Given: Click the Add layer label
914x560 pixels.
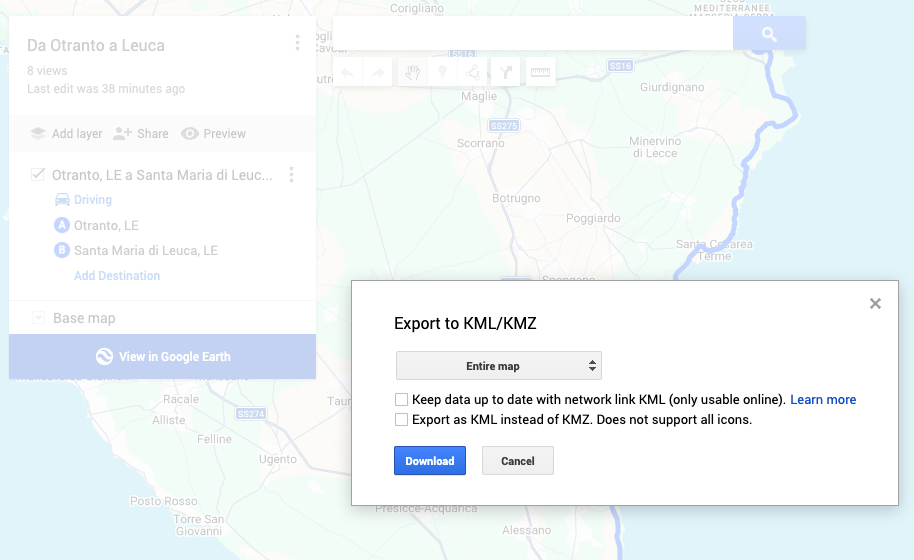Looking at the screenshot, I should pos(77,133).
